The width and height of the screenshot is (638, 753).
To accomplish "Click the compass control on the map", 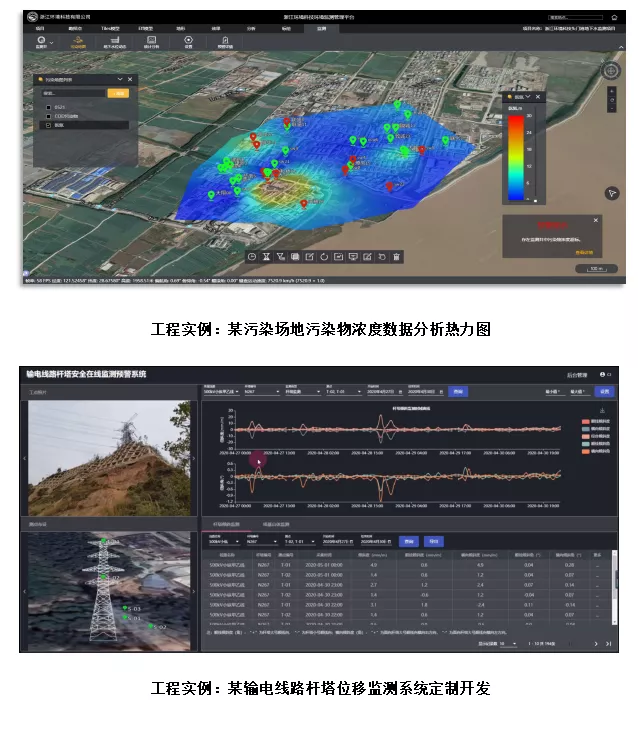I will [x=611, y=71].
